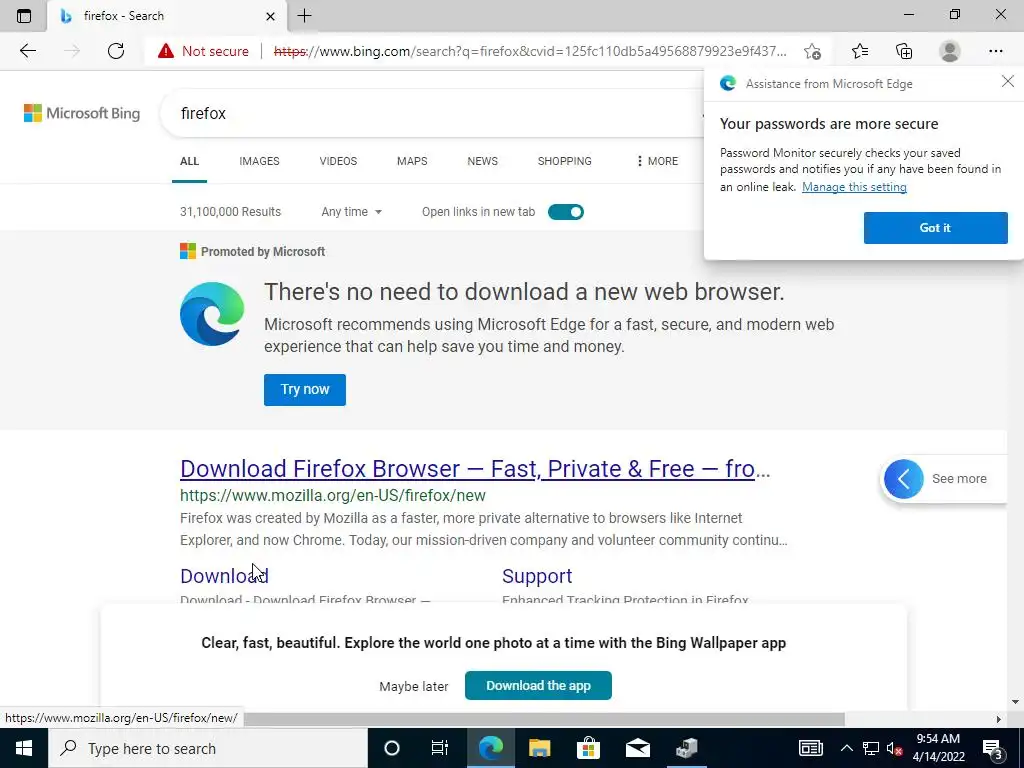Switch to the MAPS tab
1024x768 pixels.
coord(412,161)
